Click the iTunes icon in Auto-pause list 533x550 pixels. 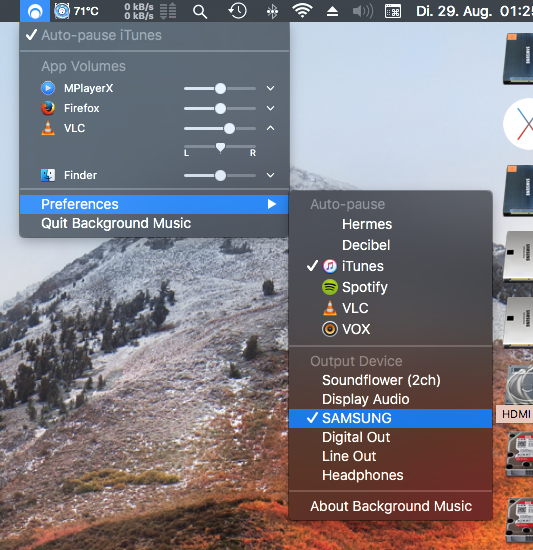[x=330, y=266]
